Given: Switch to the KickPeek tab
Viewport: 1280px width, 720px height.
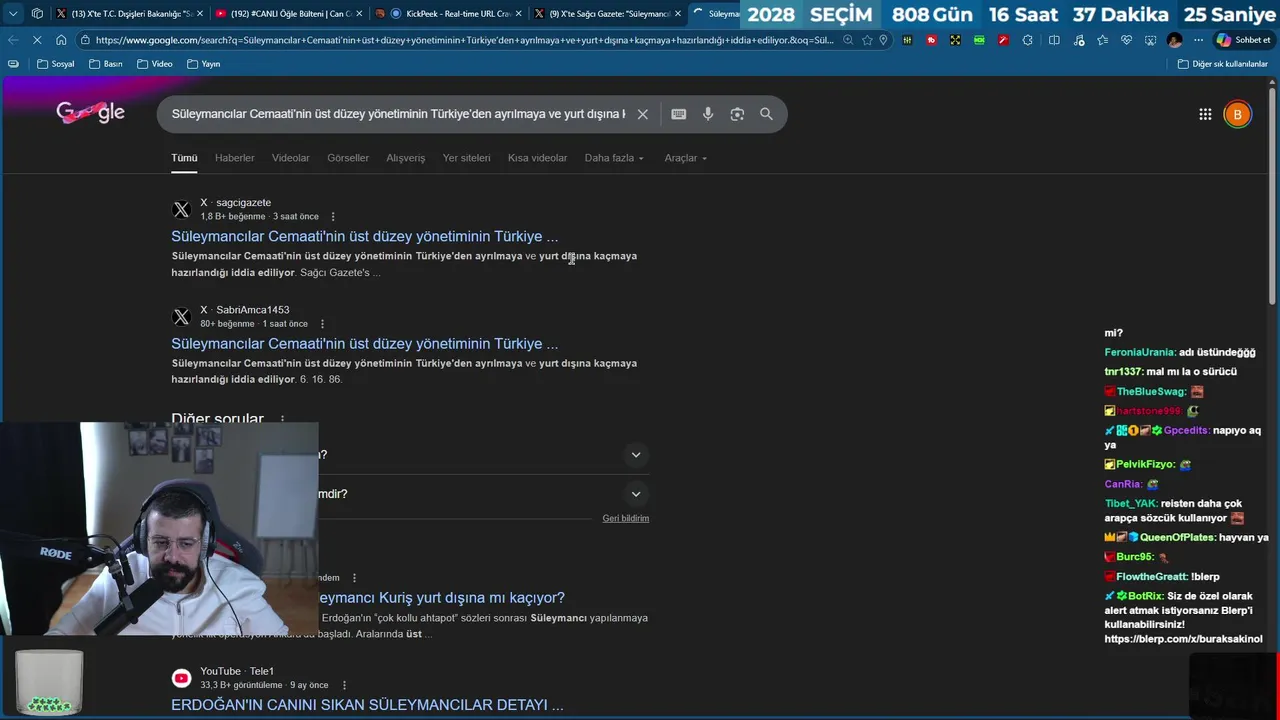Looking at the screenshot, I should tap(450, 14).
